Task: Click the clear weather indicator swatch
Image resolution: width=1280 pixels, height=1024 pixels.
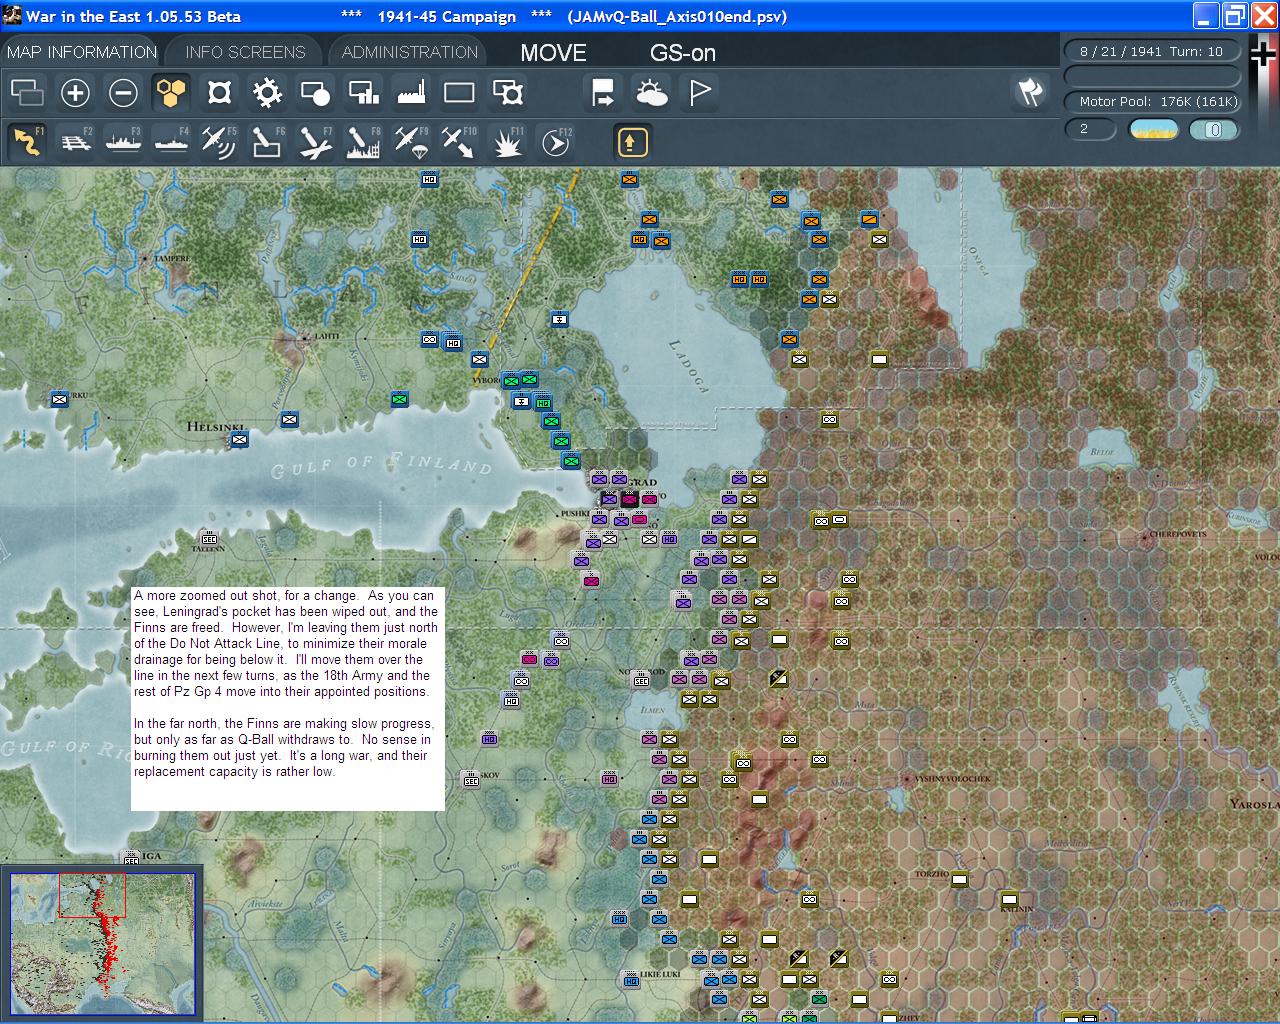Action: [1153, 130]
